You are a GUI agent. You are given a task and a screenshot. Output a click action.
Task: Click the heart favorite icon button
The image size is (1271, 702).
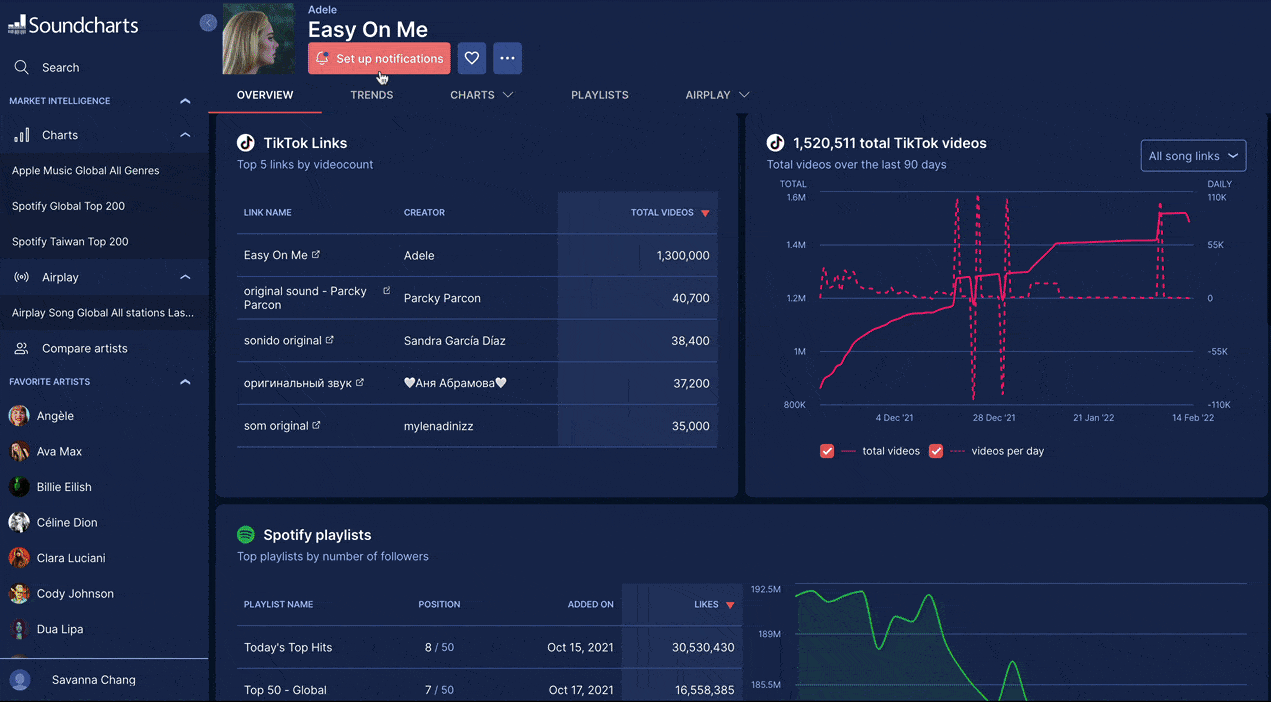click(x=472, y=58)
